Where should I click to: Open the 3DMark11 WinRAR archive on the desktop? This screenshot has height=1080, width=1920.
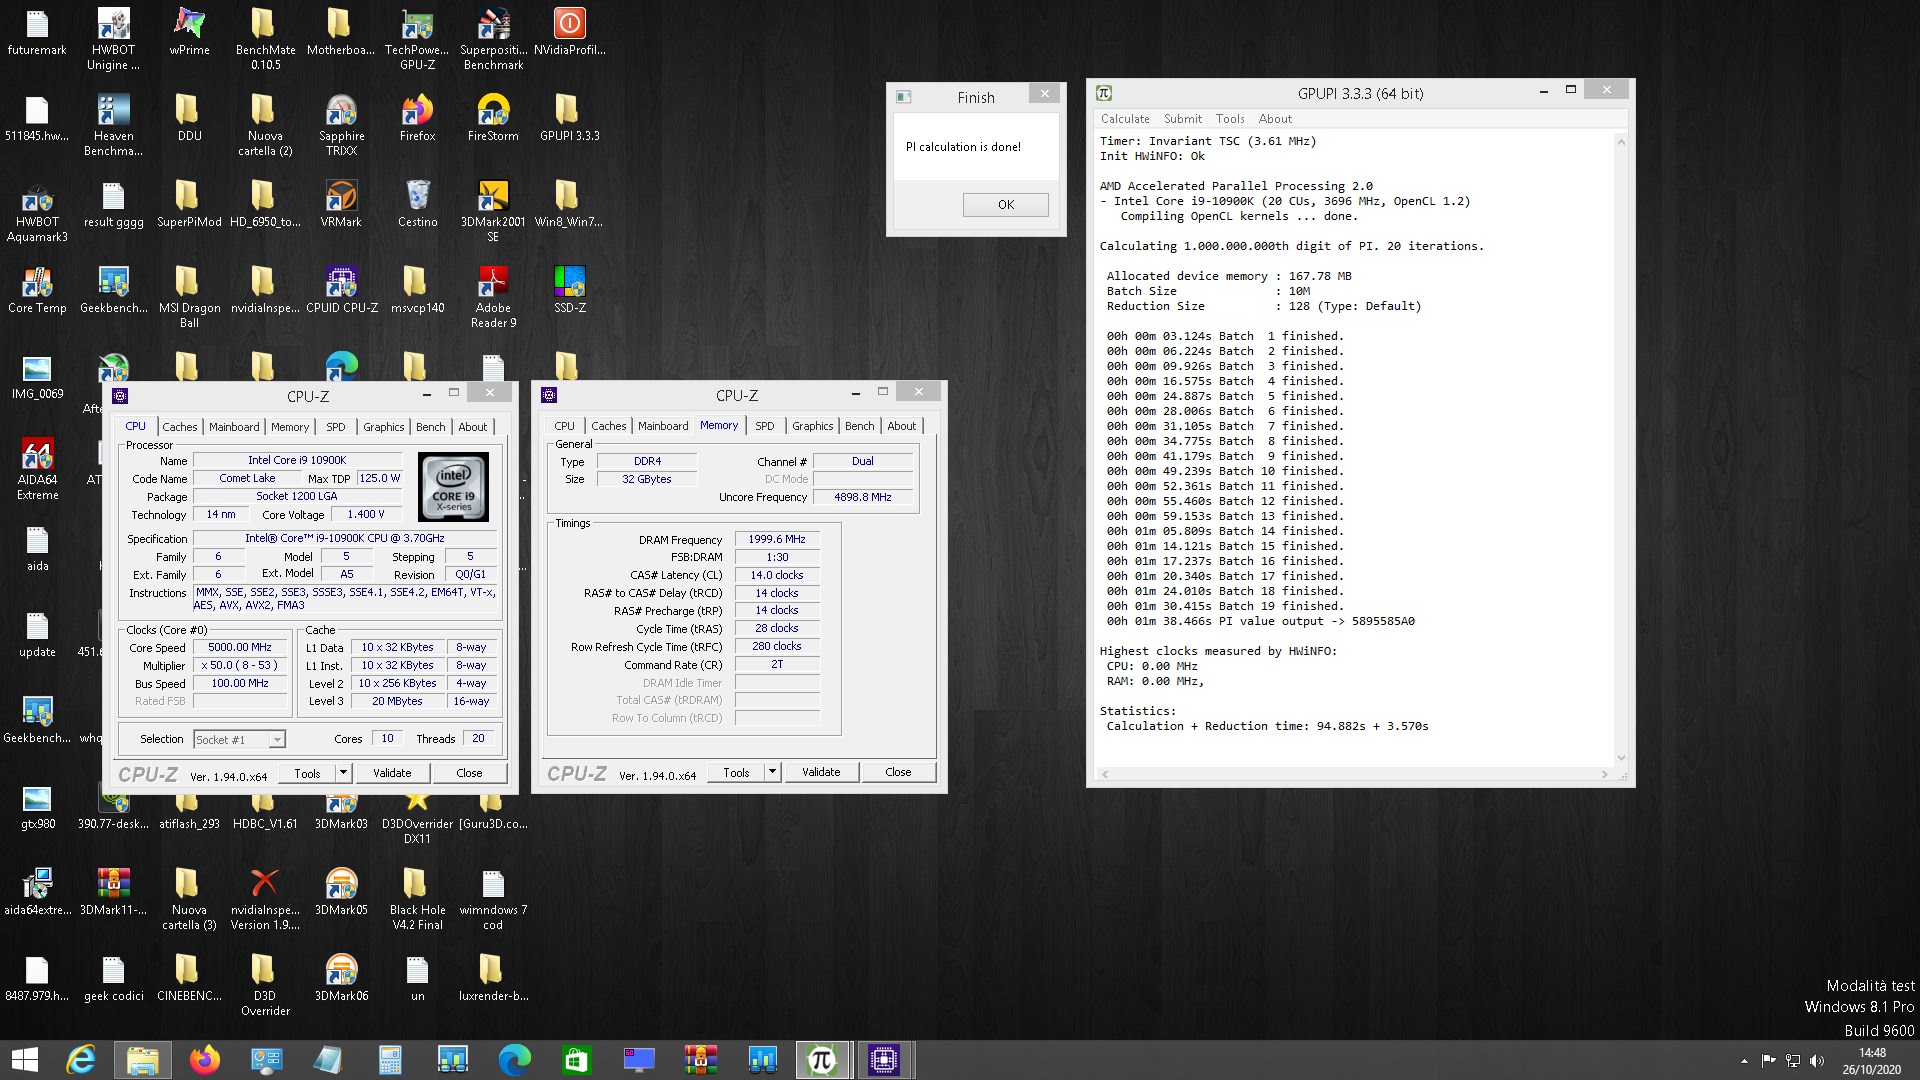pos(113,892)
